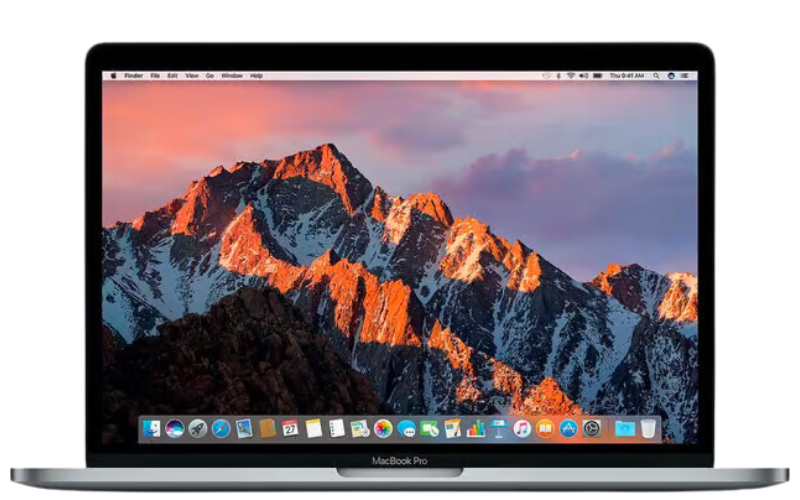800x500 pixels.
Task: Open Contacts book icon in Dock
Action: point(267,429)
